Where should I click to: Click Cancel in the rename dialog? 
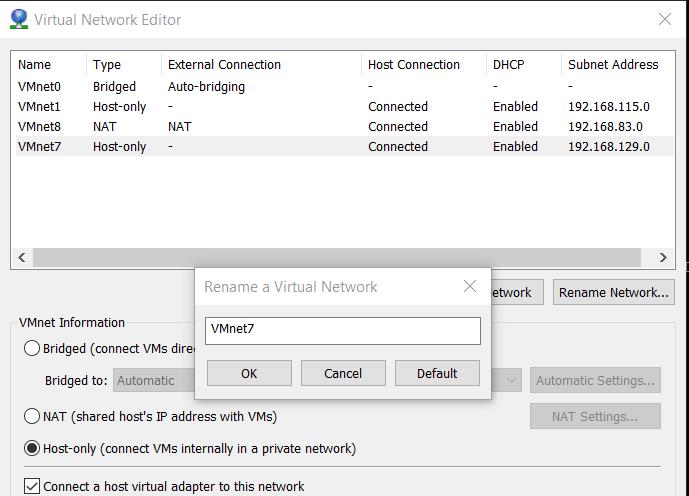343,373
